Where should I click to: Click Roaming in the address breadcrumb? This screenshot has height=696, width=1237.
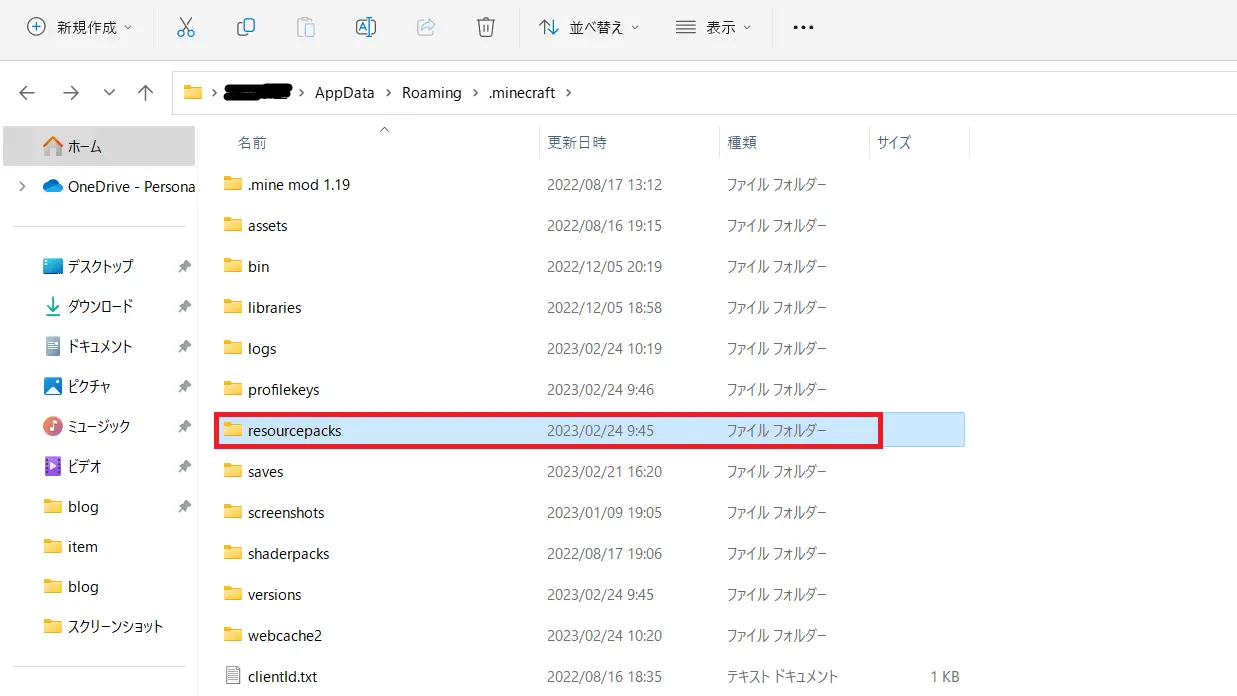(431, 93)
